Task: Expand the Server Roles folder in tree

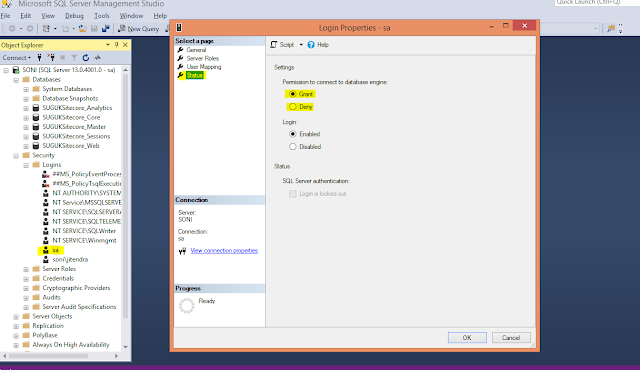Action: (26, 269)
